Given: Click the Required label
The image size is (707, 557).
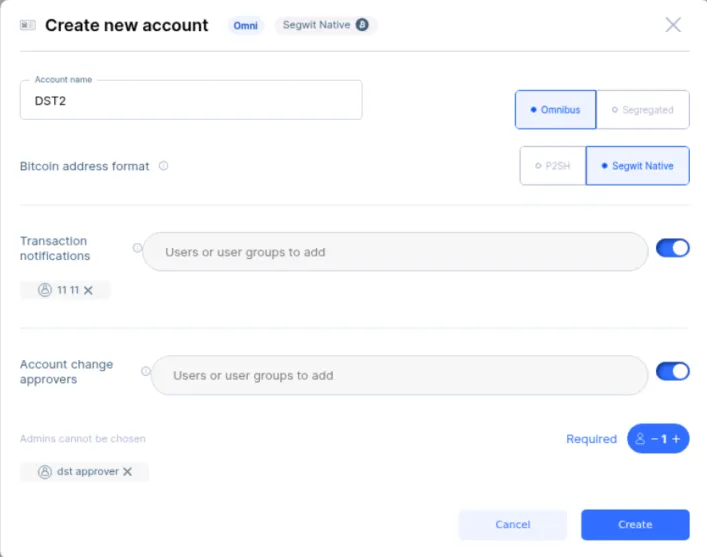Looking at the screenshot, I should point(591,439).
